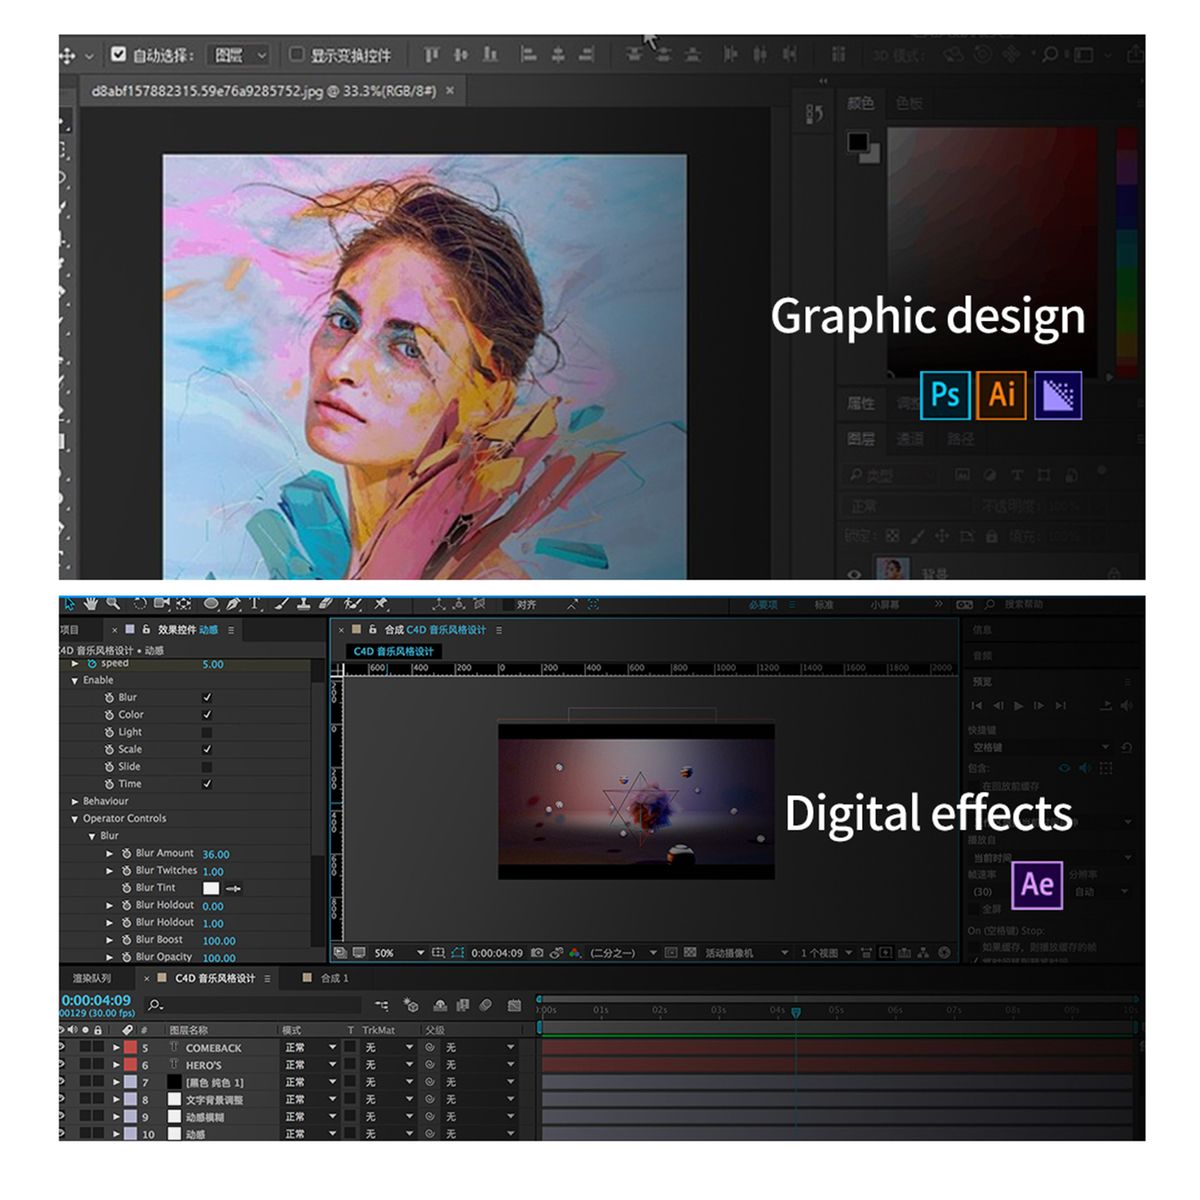
Task: Select the COMEBACK text layer
Action: coord(213,1048)
